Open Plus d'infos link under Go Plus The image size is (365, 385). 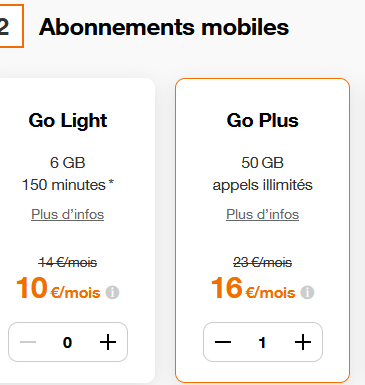[263, 214]
